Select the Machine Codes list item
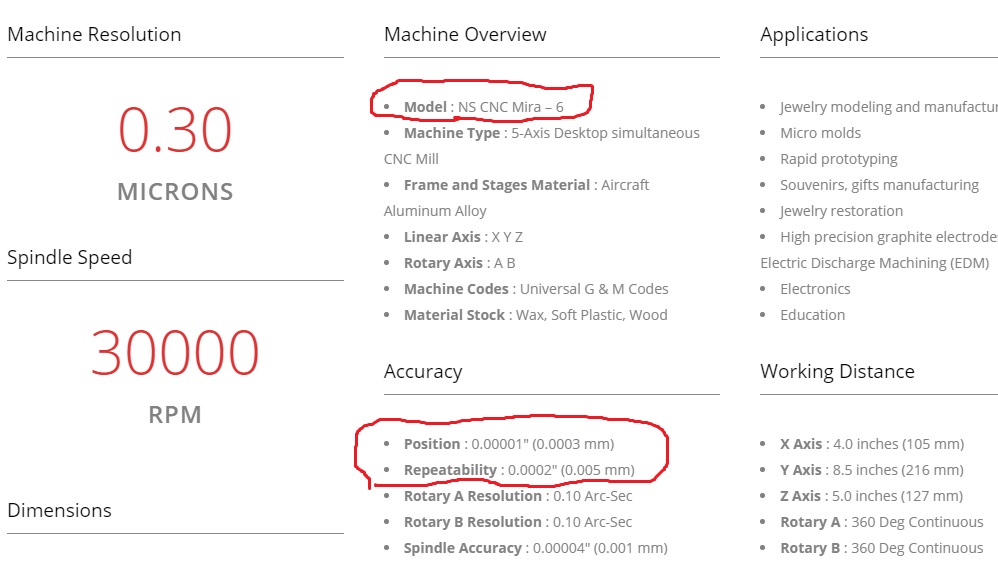This screenshot has width=998, height=566. click(536, 290)
